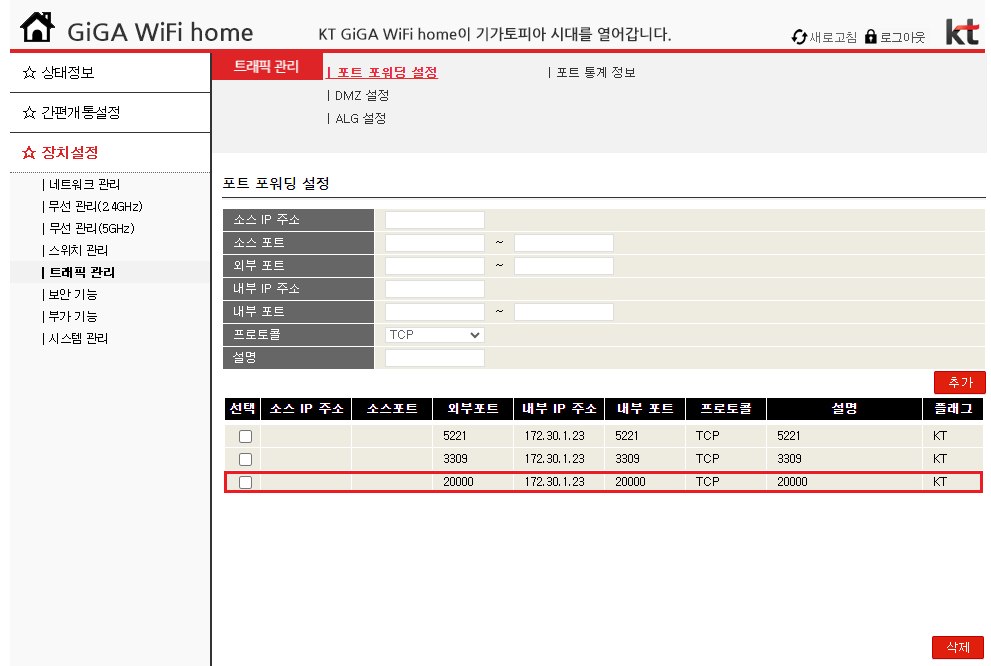
Task: Tick the checkbox for port 5221 row
Action: point(245,437)
